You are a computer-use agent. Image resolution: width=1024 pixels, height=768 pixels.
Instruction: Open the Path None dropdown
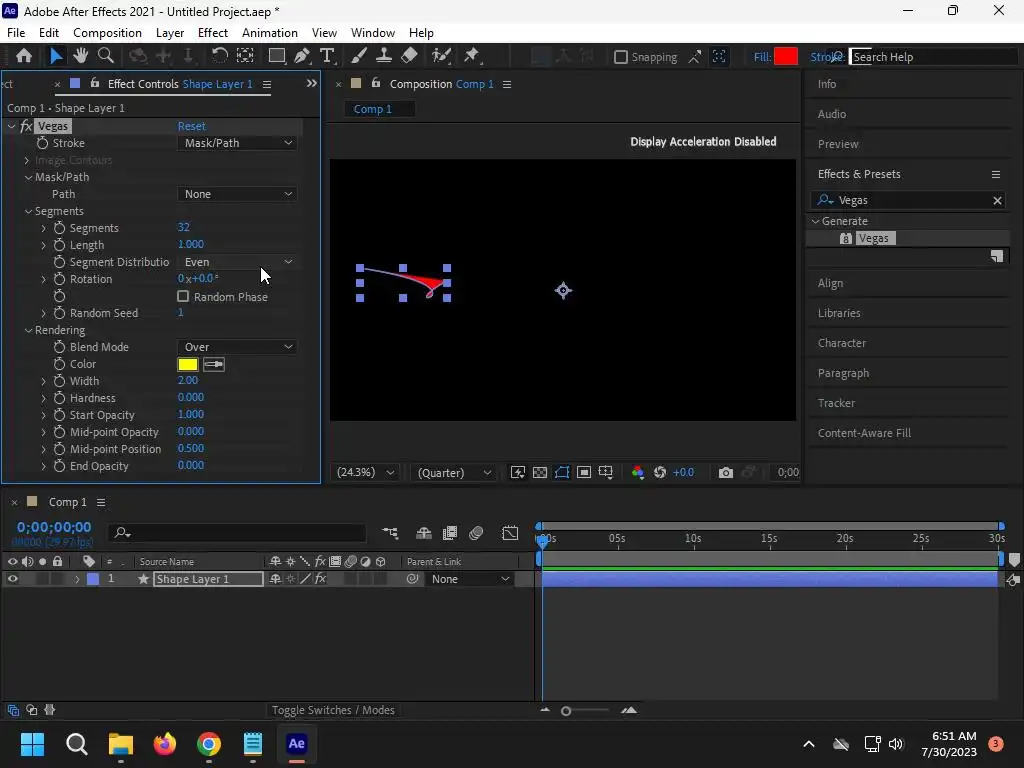point(238,194)
